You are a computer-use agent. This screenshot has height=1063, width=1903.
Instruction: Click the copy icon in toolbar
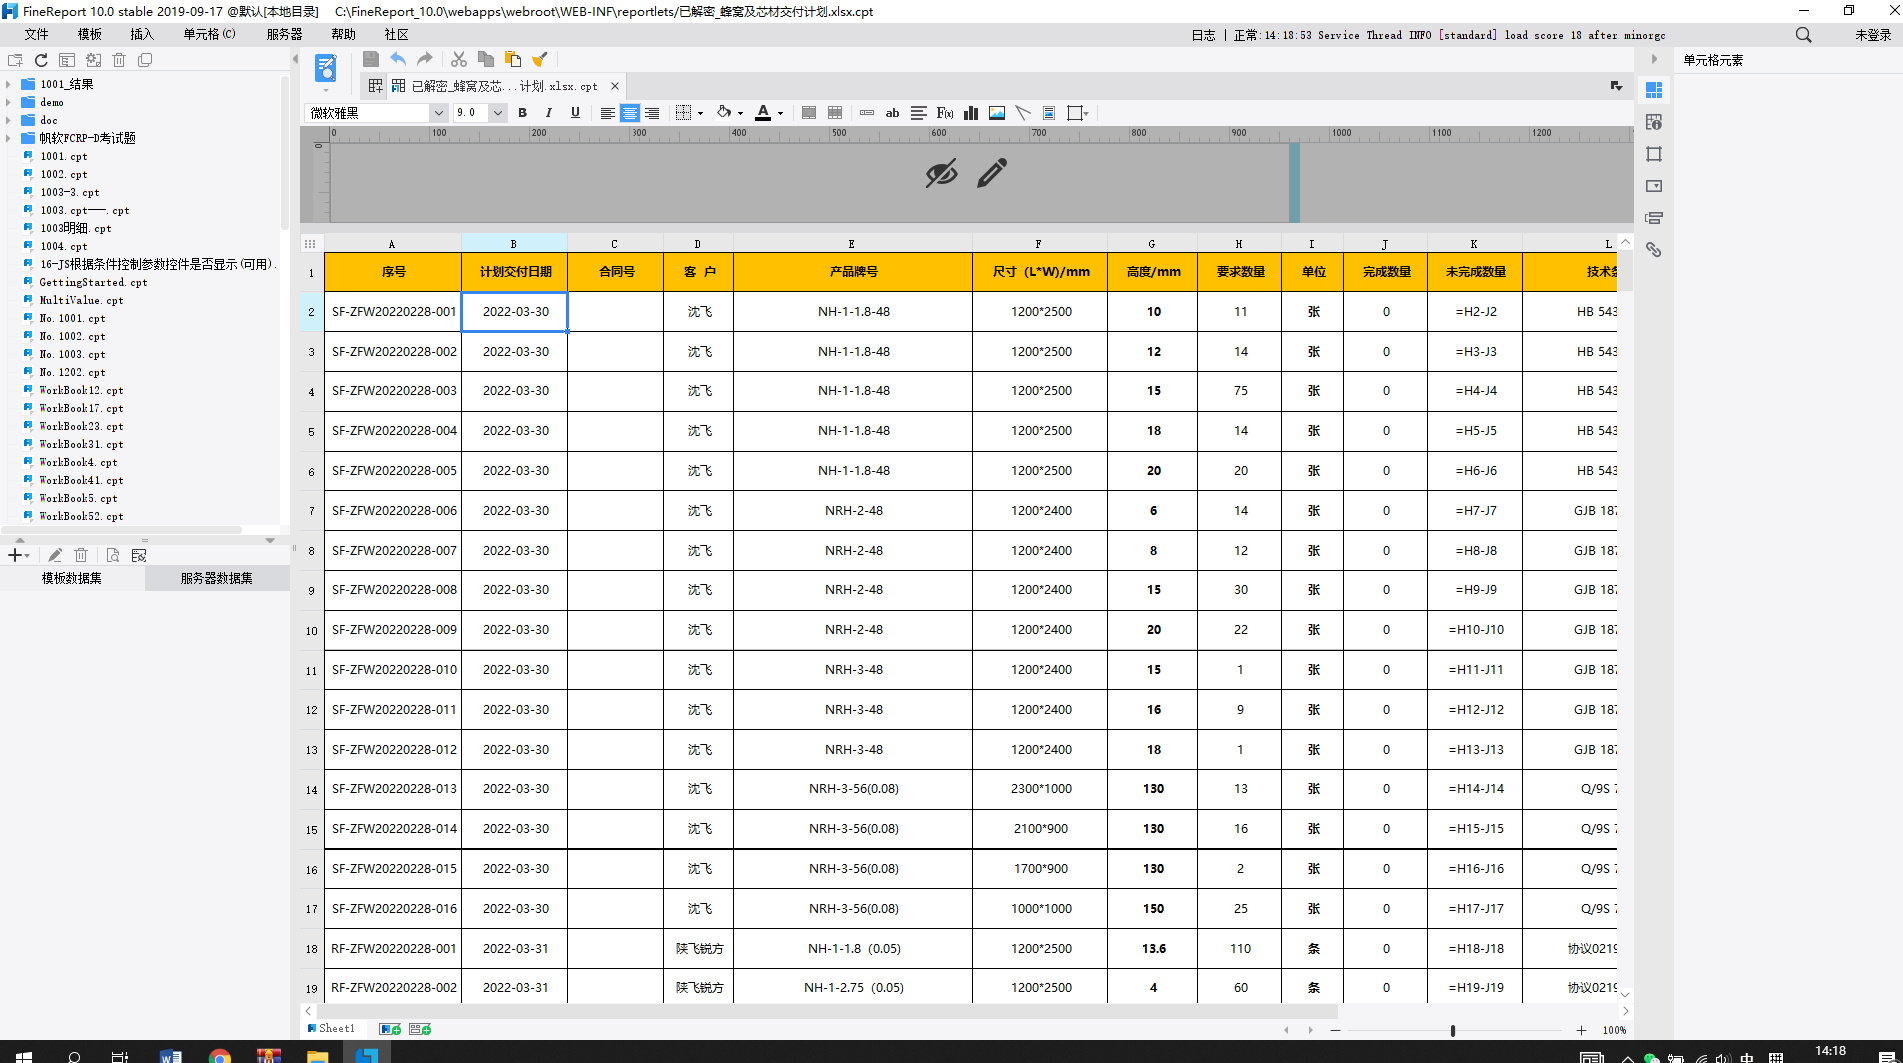pos(486,59)
